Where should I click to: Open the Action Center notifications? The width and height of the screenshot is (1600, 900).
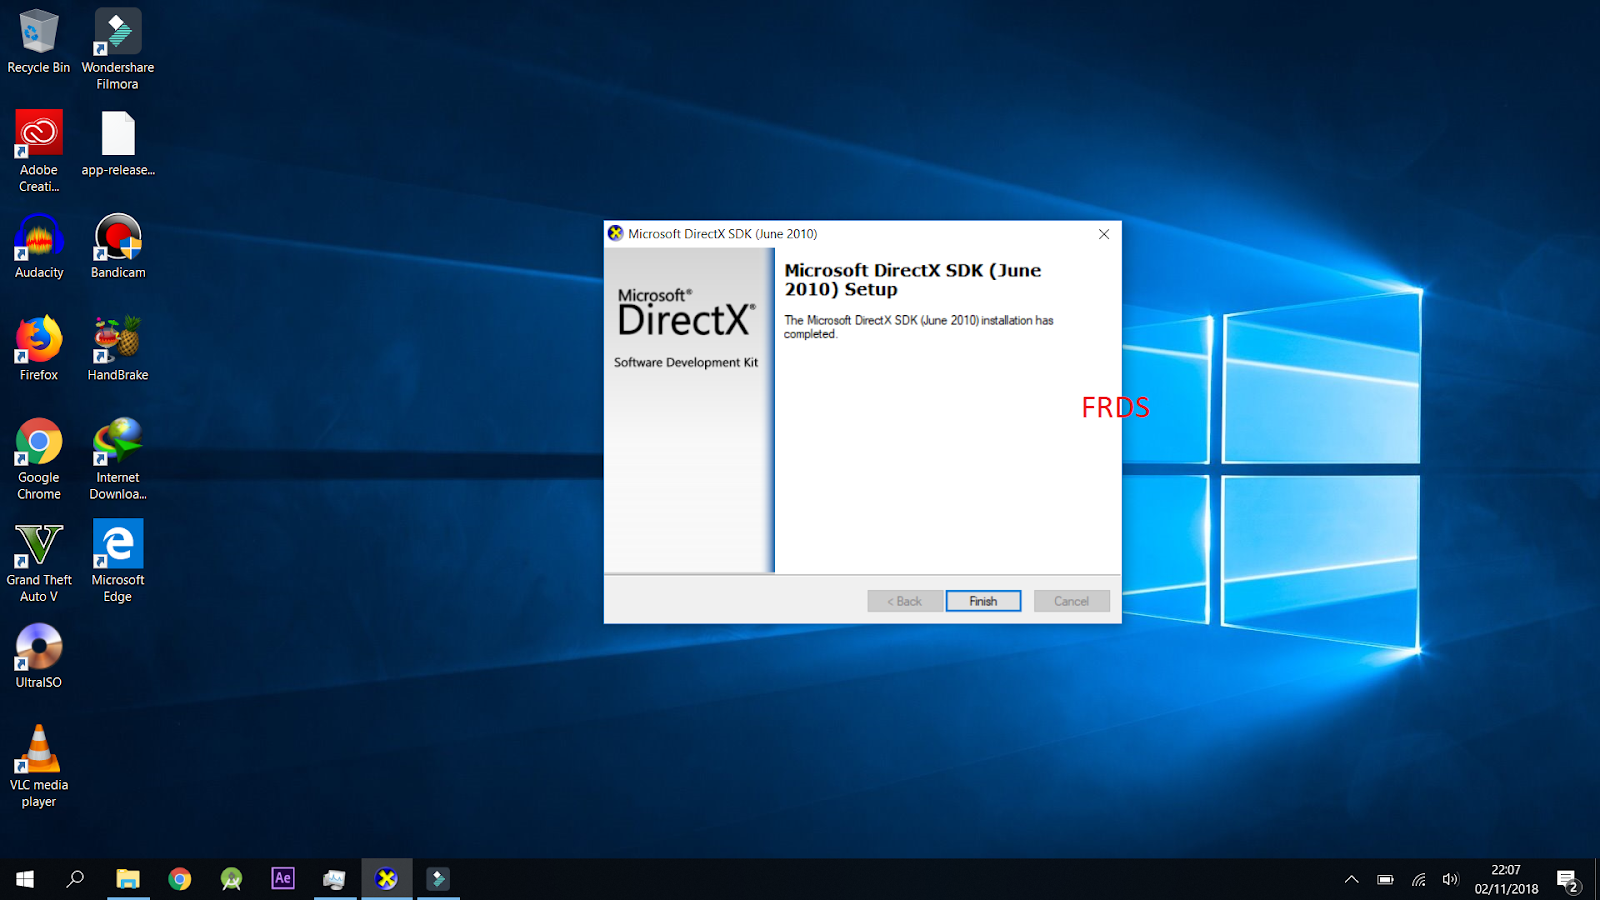pyautogui.click(x=1568, y=880)
